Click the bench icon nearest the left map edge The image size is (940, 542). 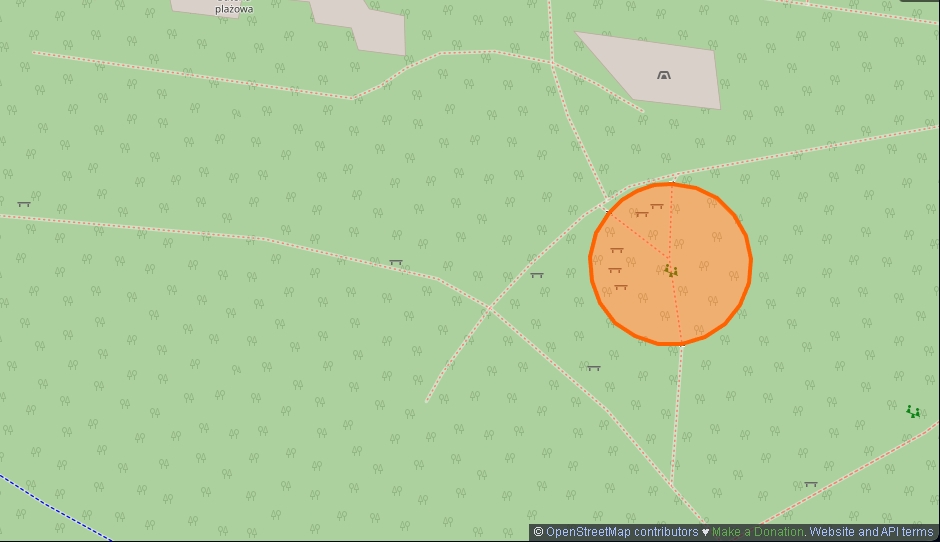24,204
